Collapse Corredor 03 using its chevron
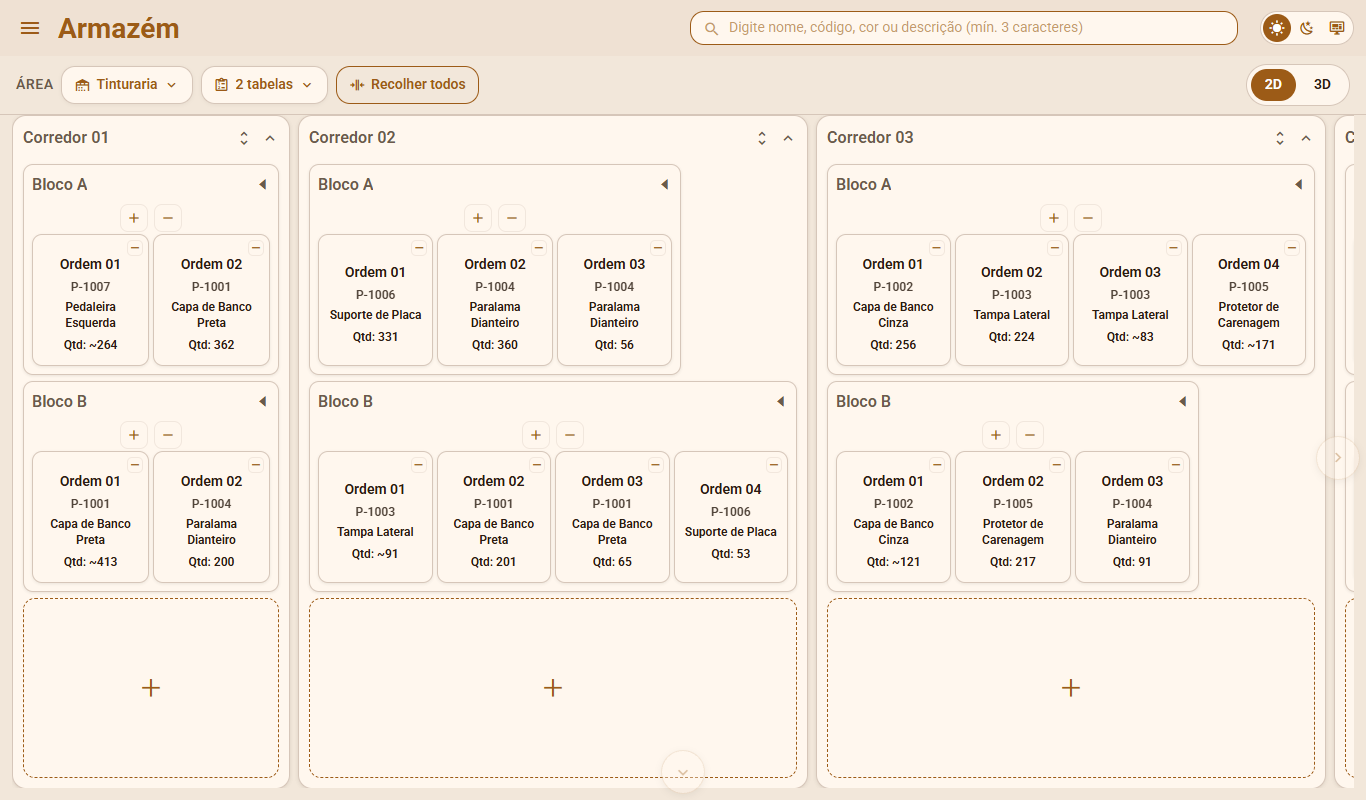This screenshot has height=800, width=1366. pos(1306,138)
